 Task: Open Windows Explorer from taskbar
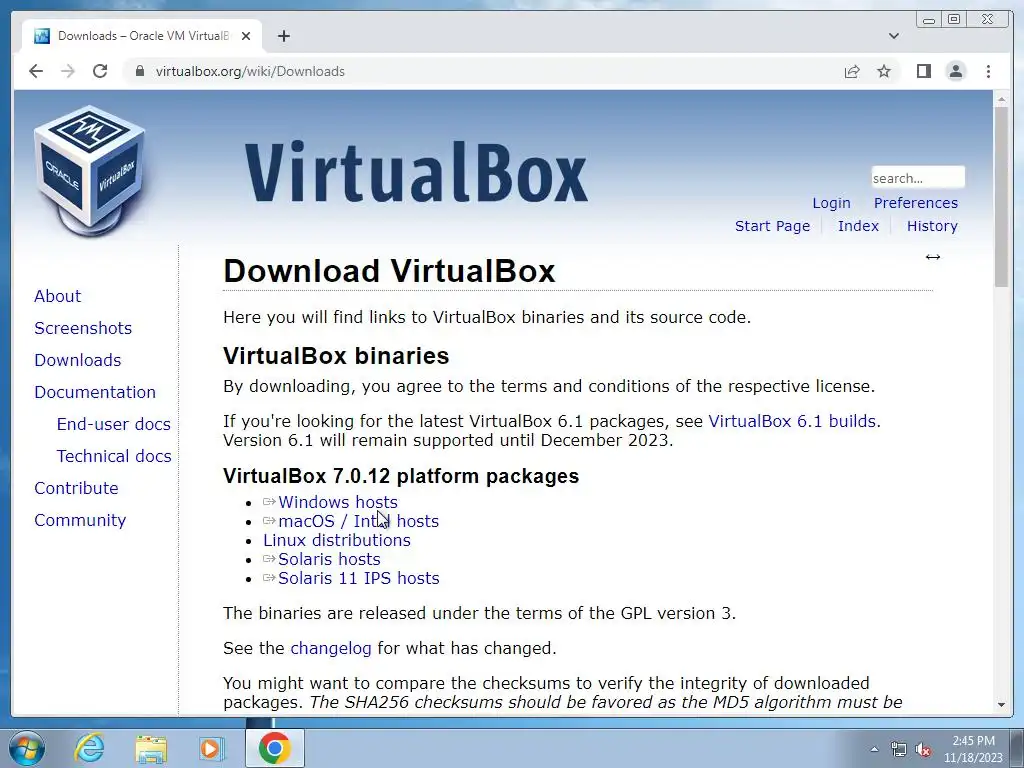(x=151, y=748)
